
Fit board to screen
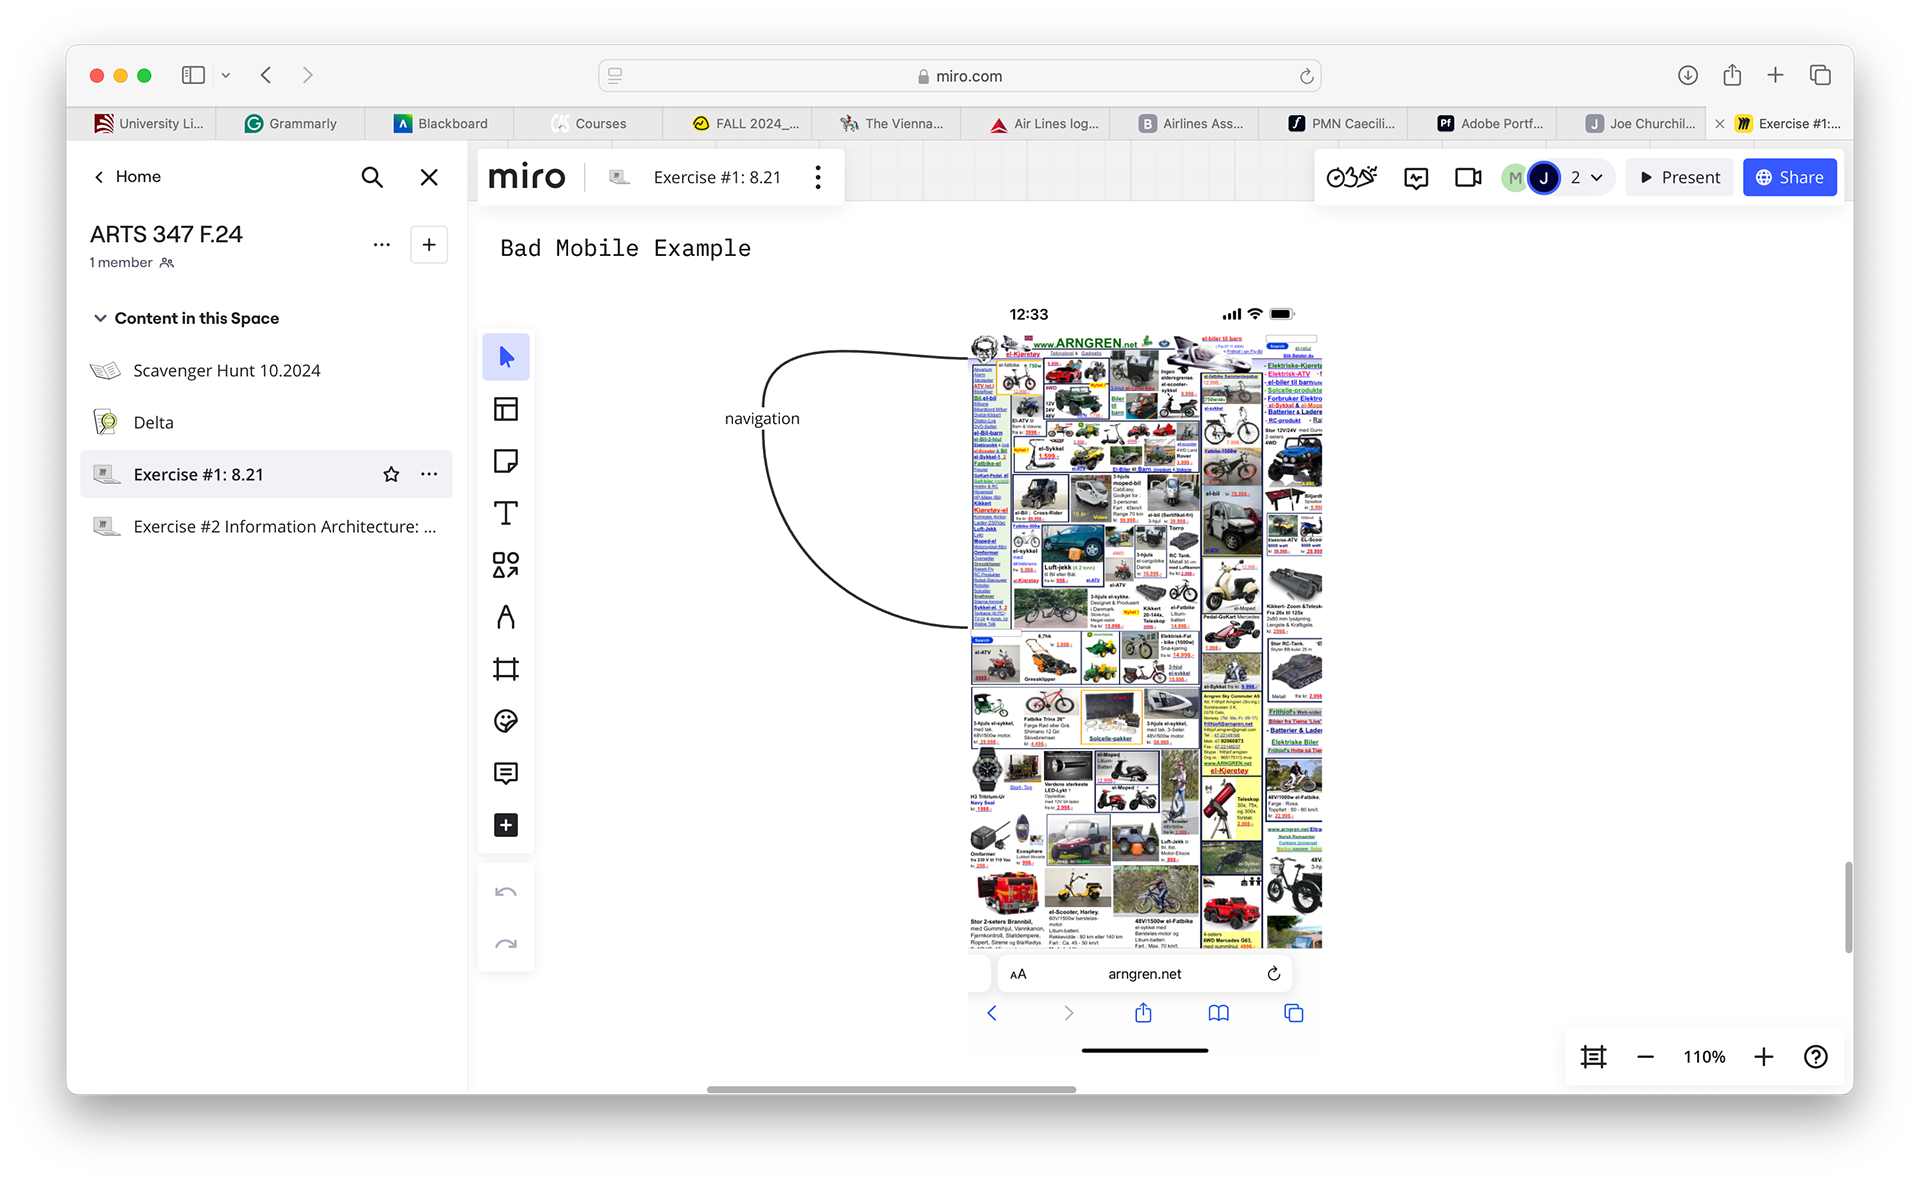click(1593, 1057)
